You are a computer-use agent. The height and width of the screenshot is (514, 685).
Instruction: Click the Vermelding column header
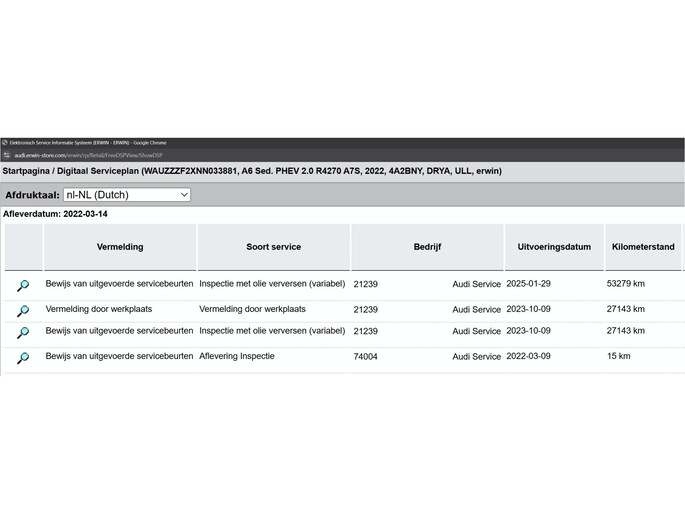coord(120,247)
